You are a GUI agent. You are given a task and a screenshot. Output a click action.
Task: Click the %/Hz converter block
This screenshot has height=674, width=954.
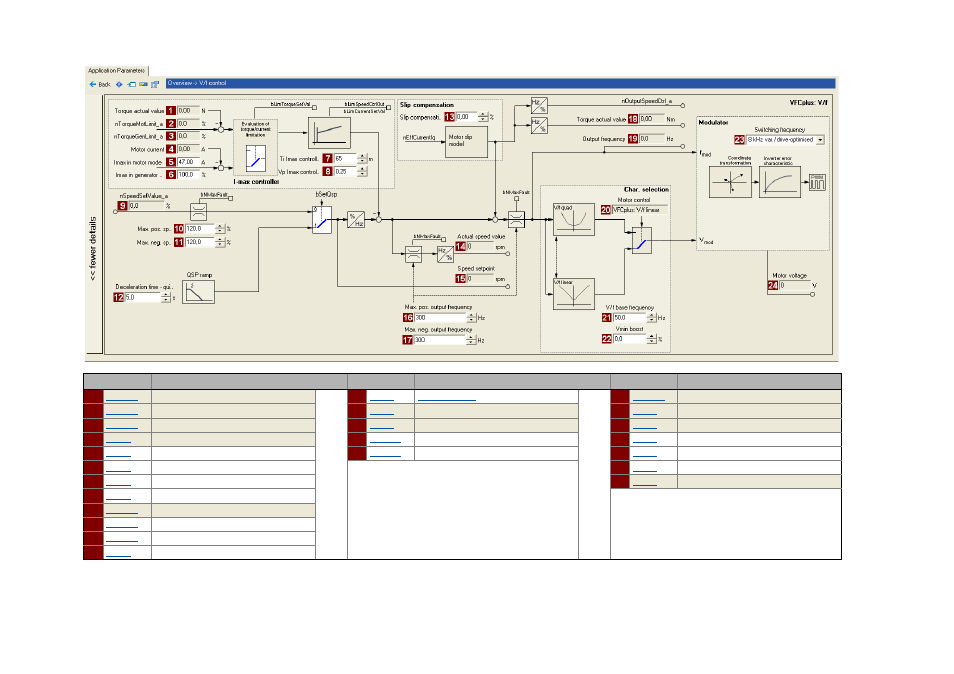(356, 220)
